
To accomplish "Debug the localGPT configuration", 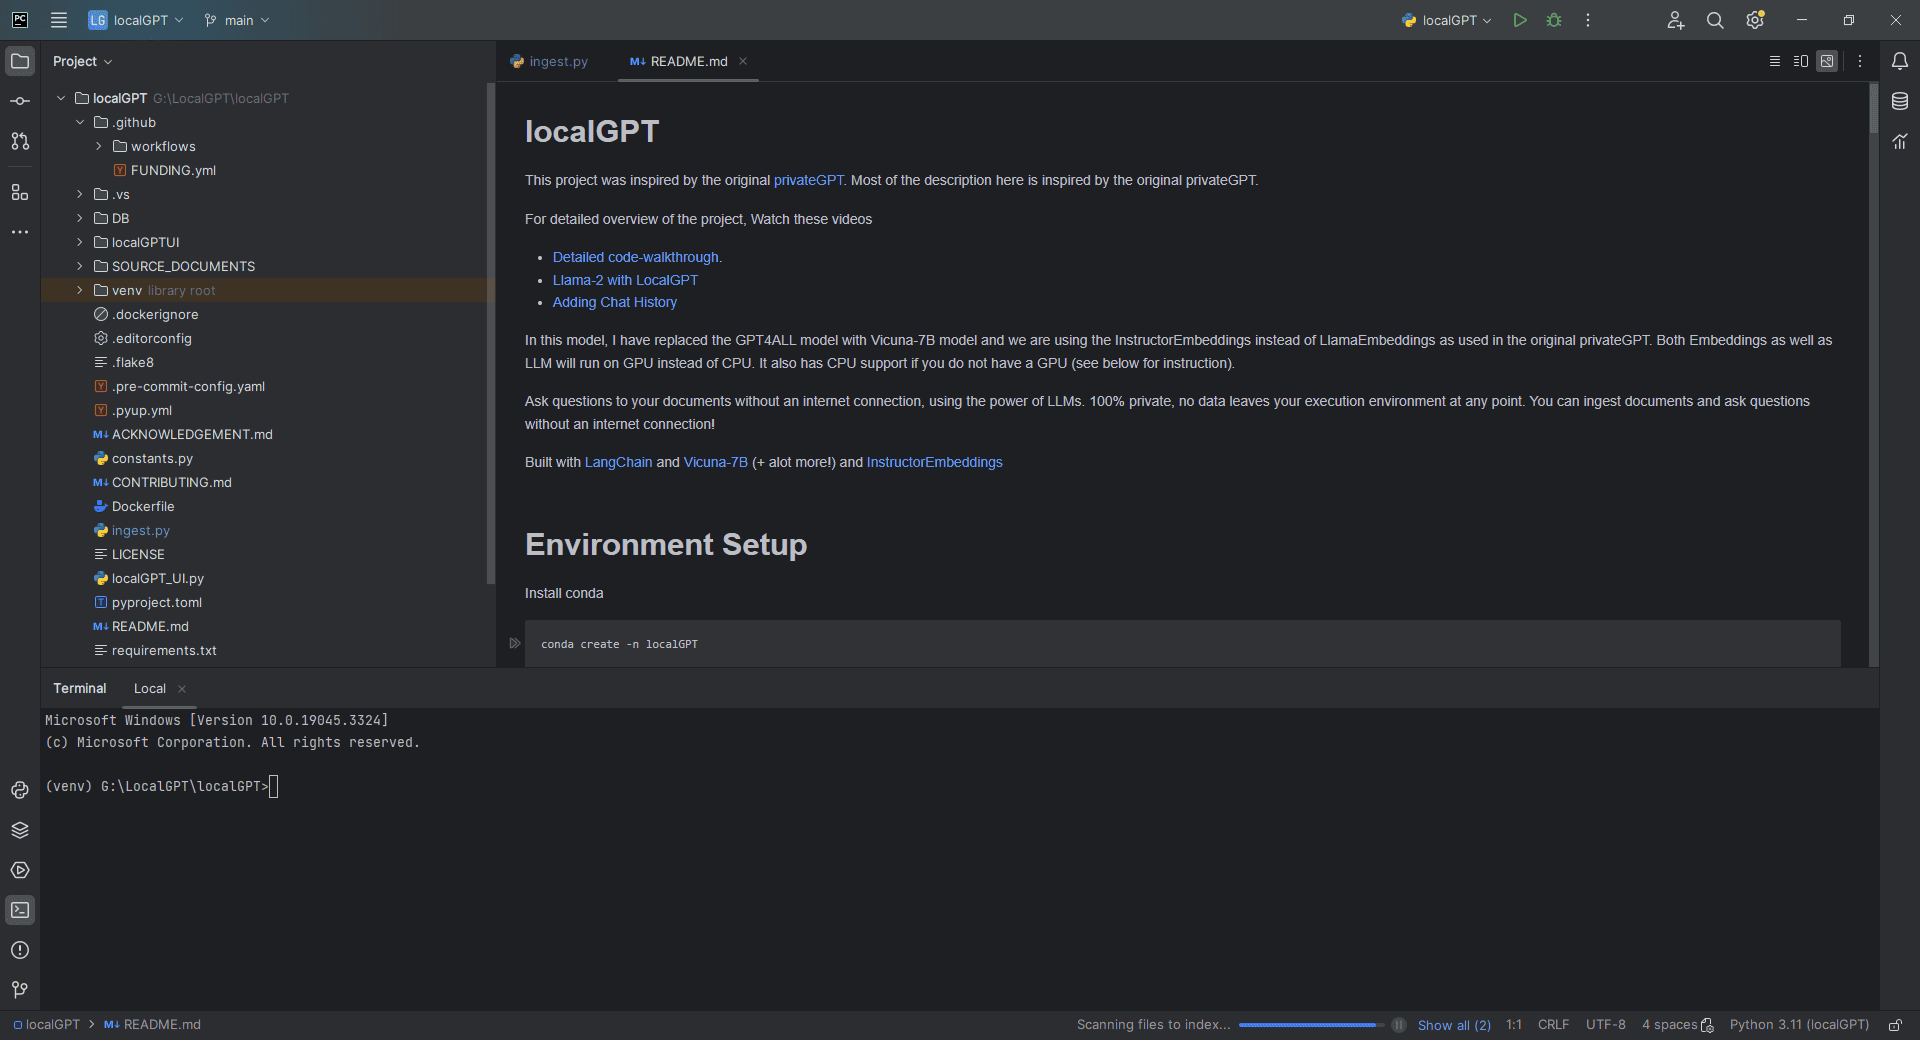I will click(x=1554, y=20).
